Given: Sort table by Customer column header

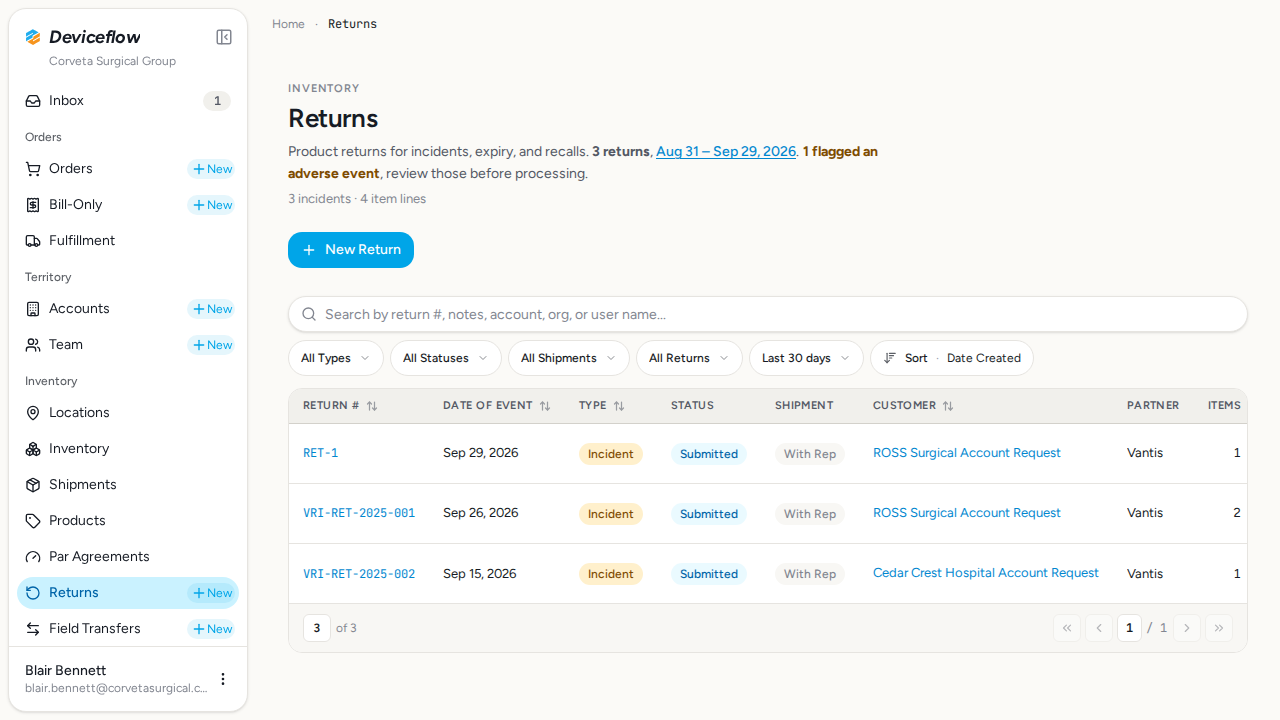Looking at the screenshot, I should pos(913,406).
